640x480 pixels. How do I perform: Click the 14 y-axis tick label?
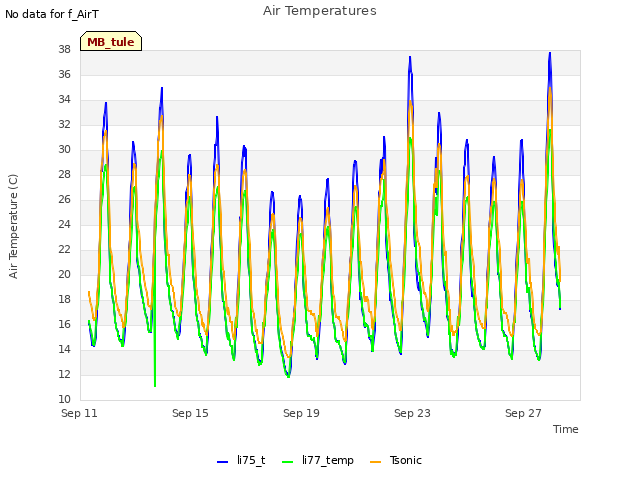coord(64,349)
